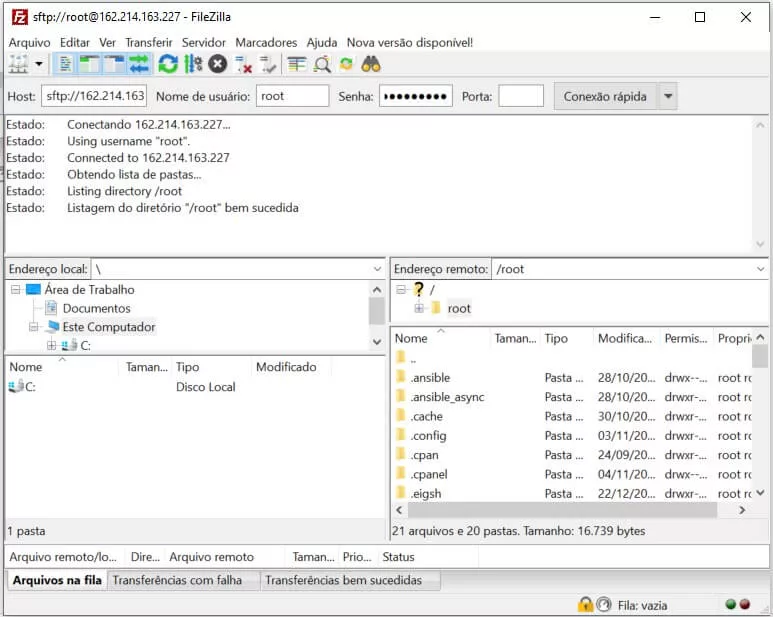Click the Conexão rápida button
The height and width of the screenshot is (617, 773).
(x=605, y=96)
